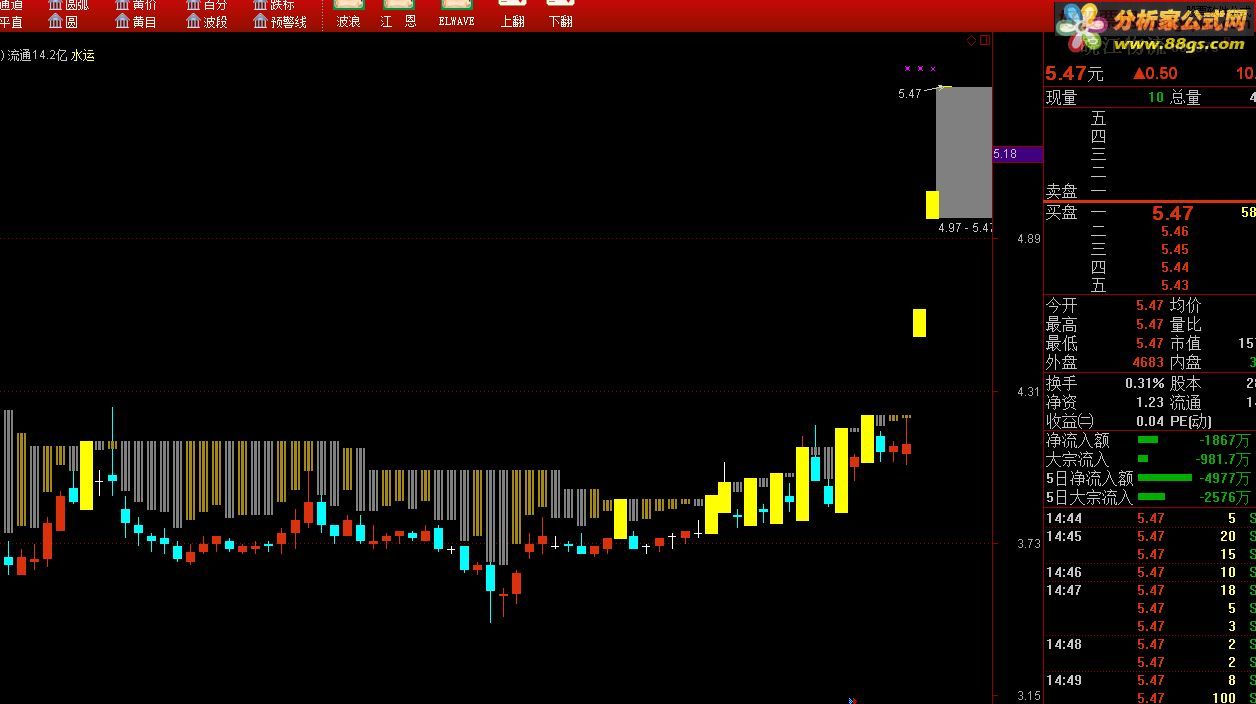1256x704 pixels.
Task: Click the 3.73 price axis label
Action: click(1028, 544)
